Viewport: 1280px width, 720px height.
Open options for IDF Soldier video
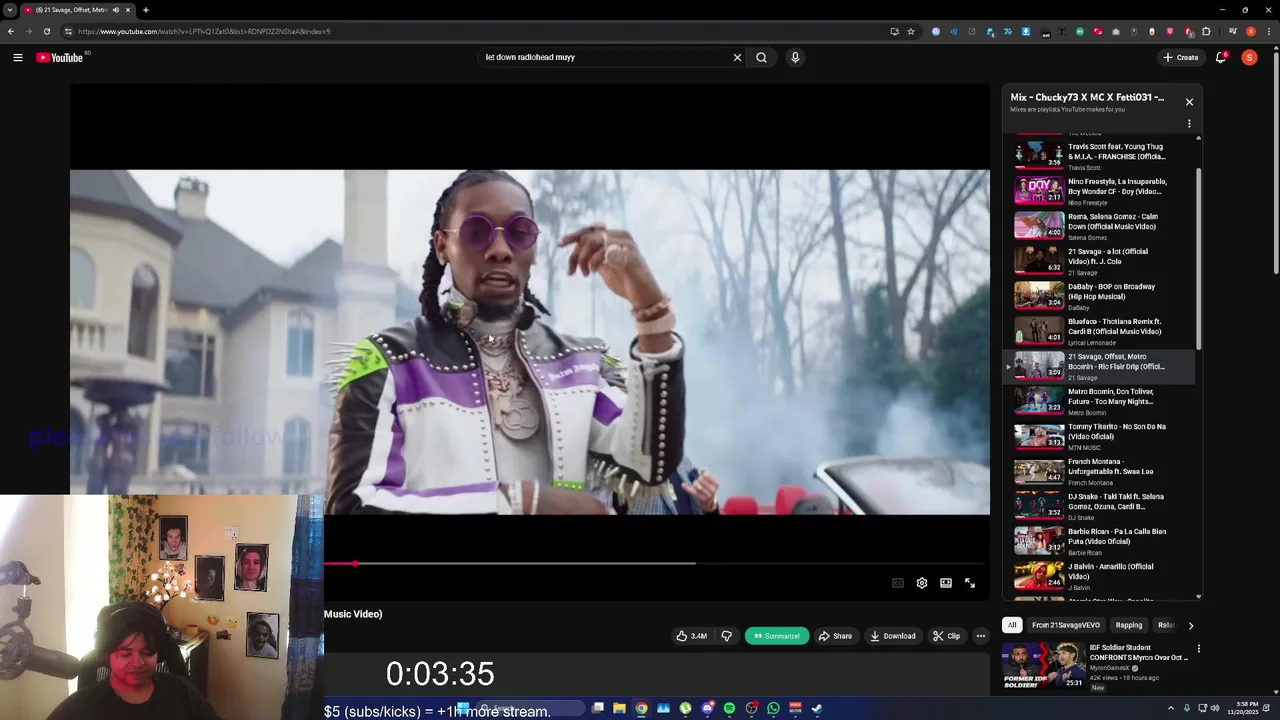tap(1198, 649)
